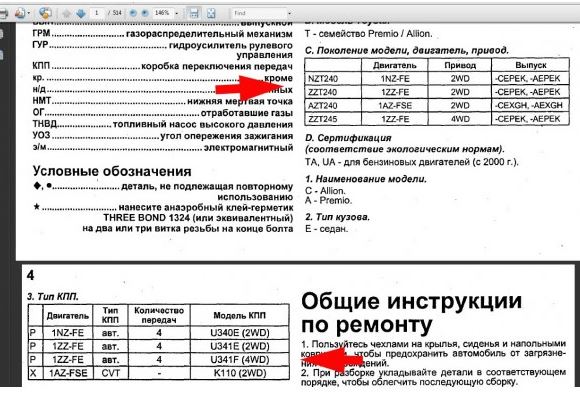Click the '1AZ-FSE' cell in AZT240 row
The width and height of the screenshot is (580, 395).
pyautogui.click(x=395, y=106)
